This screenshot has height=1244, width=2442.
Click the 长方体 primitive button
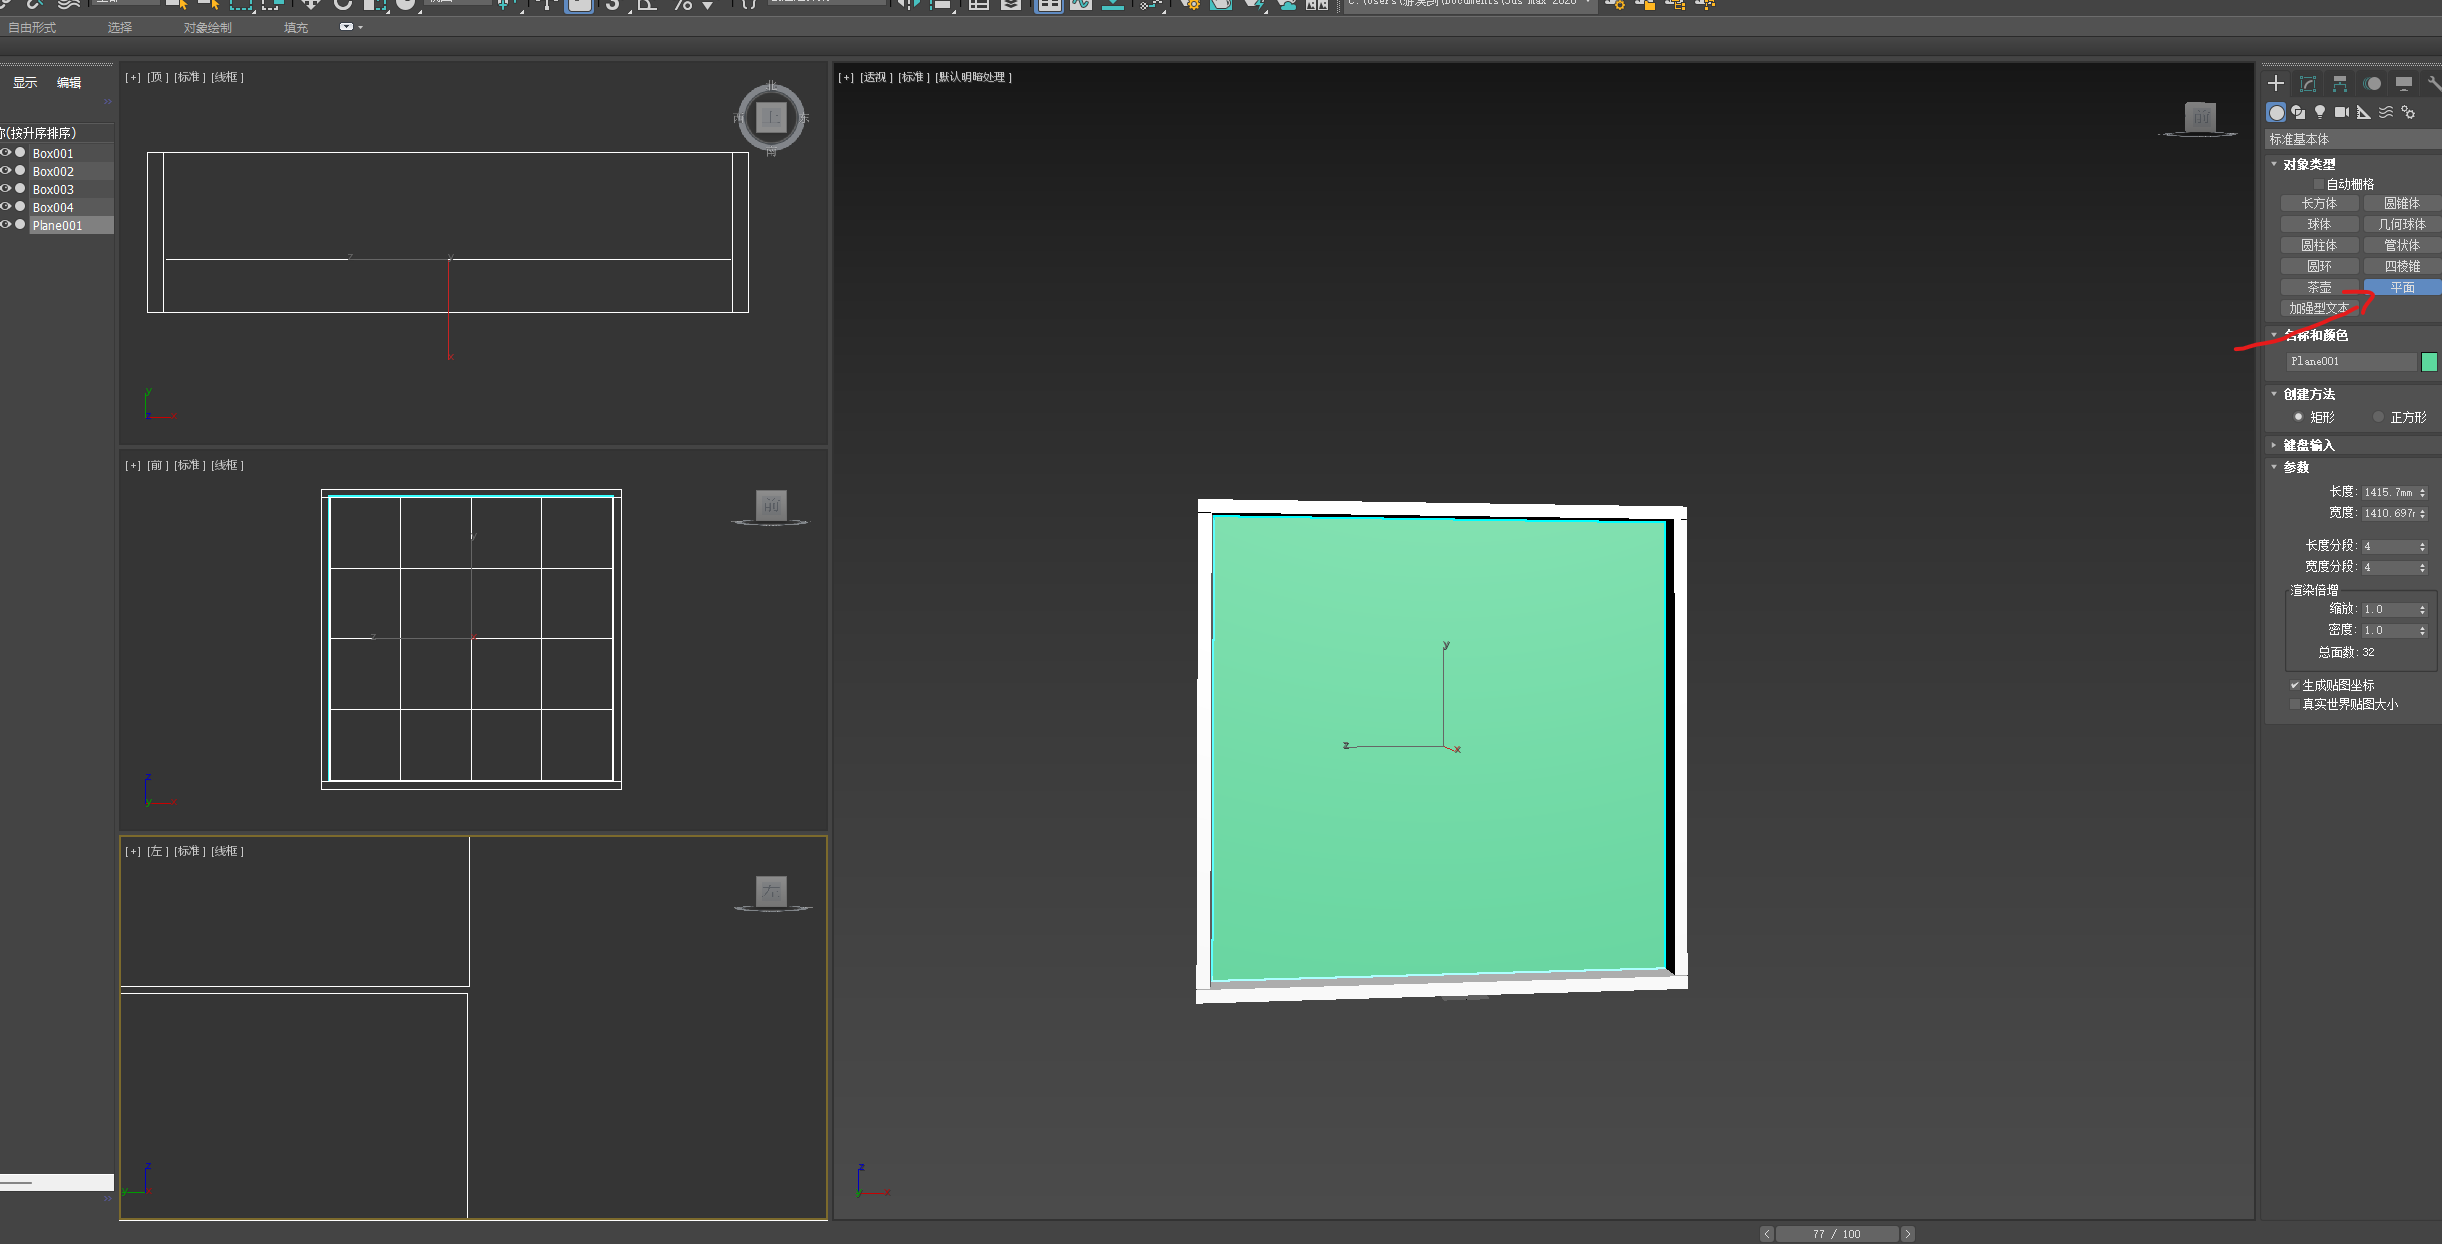click(2319, 203)
